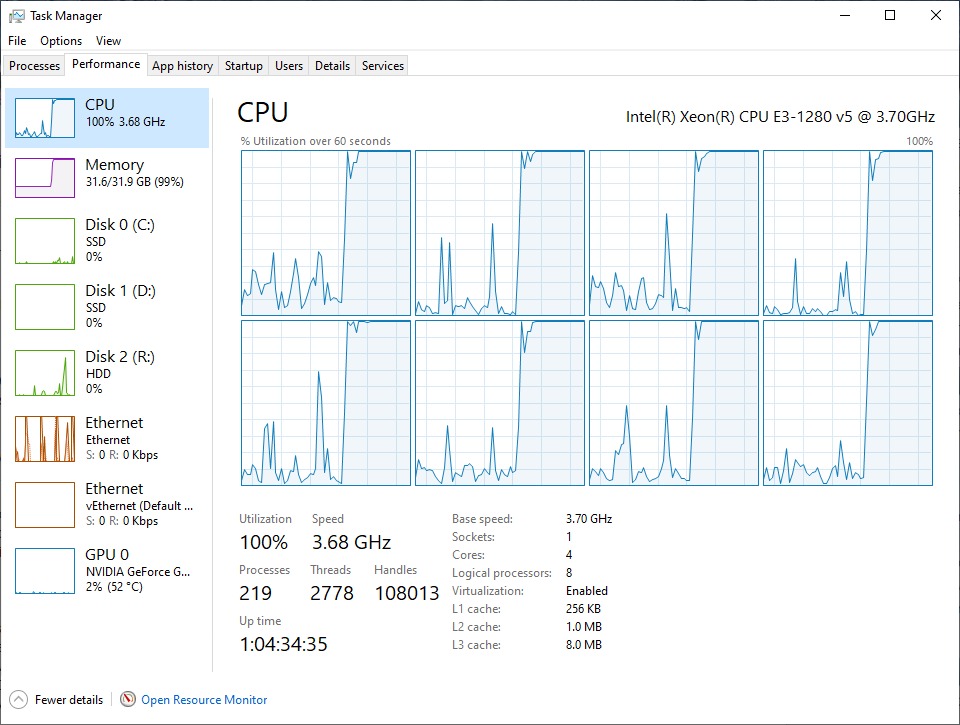Switch to the Processes tab

pyautogui.click(x=35, y=66)
